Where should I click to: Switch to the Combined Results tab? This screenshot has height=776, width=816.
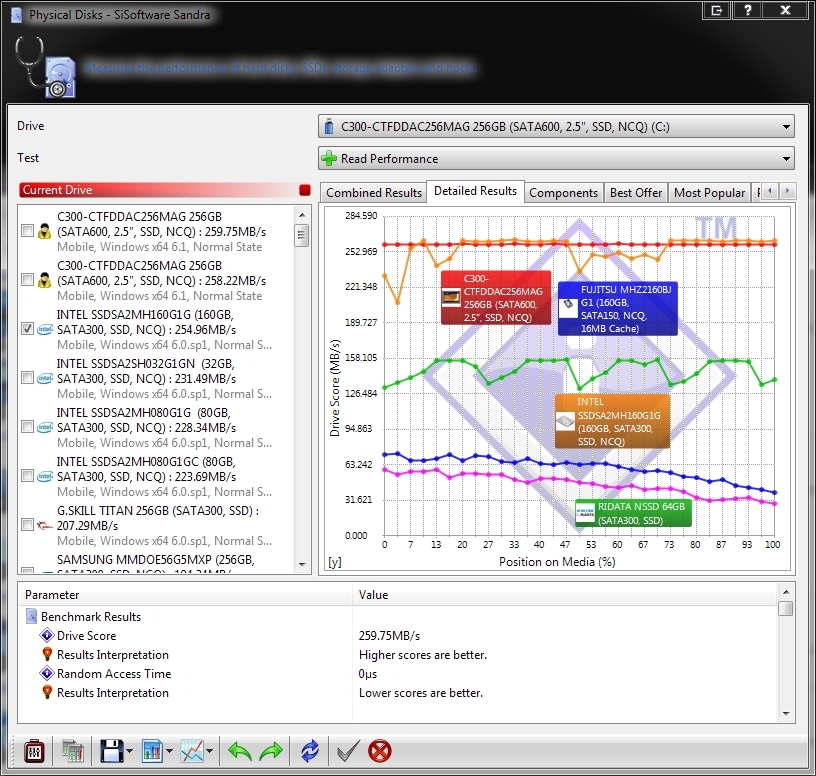click(x=374, y=193)
